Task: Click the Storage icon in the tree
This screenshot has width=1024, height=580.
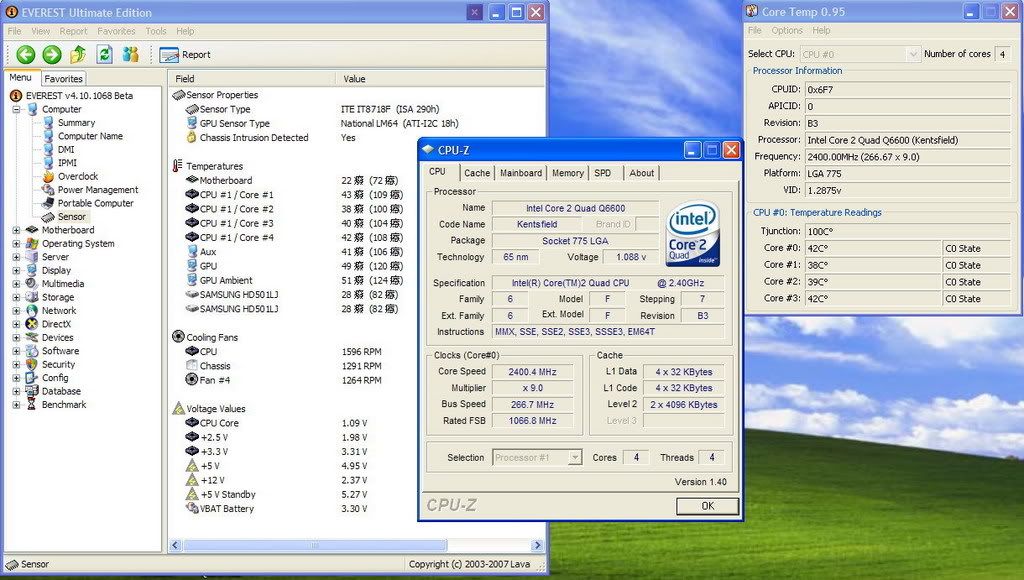Action: 32,297
